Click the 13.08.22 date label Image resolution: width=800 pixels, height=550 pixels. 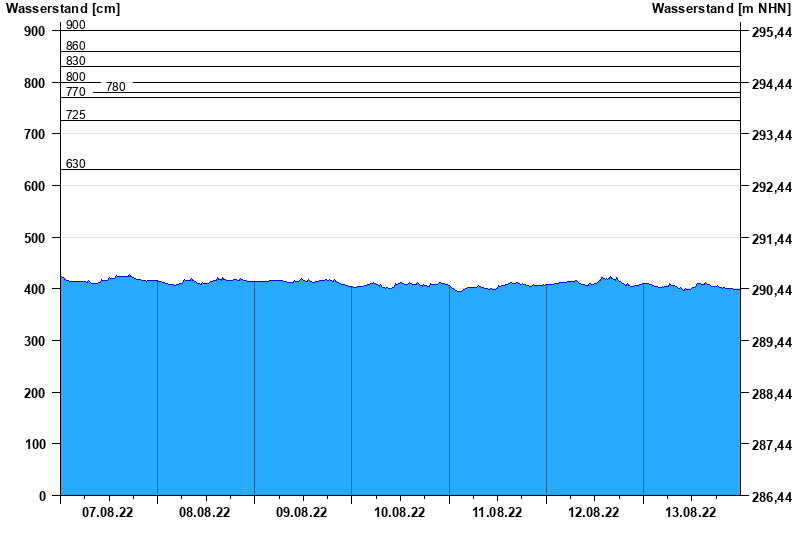tap(691, 513)
